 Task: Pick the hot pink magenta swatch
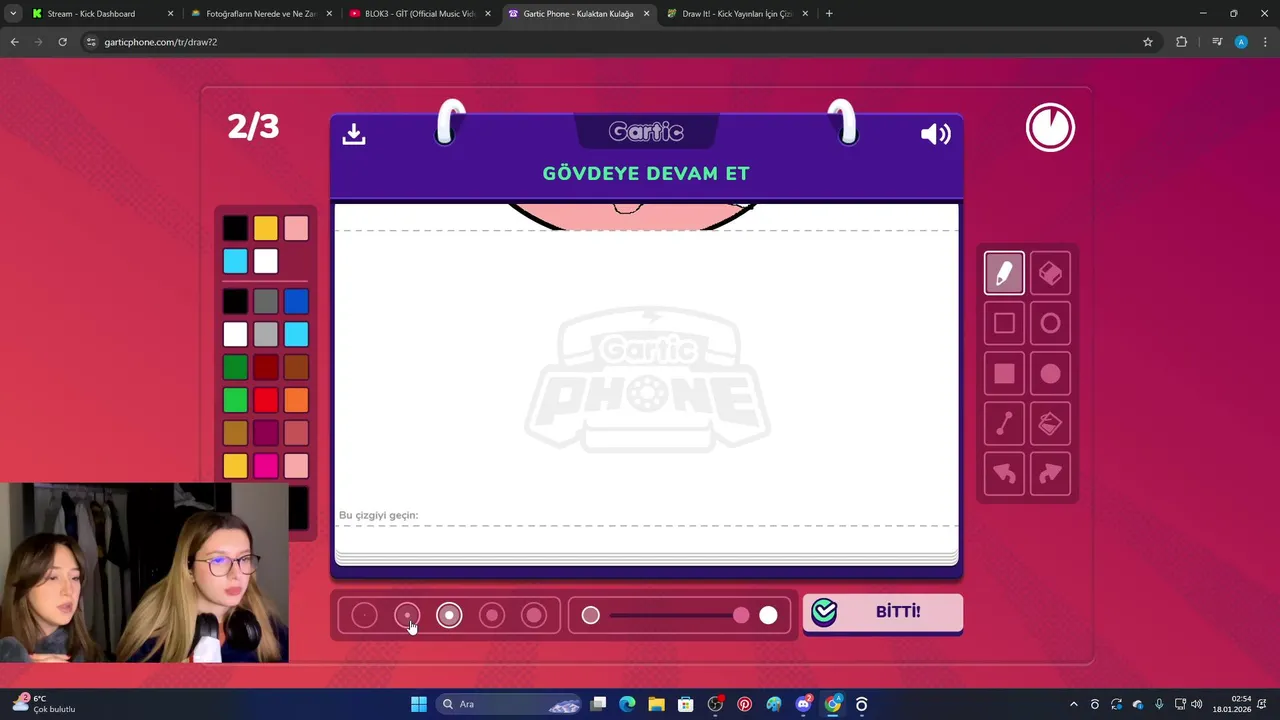pyautogui.click(x=265, y=466)
